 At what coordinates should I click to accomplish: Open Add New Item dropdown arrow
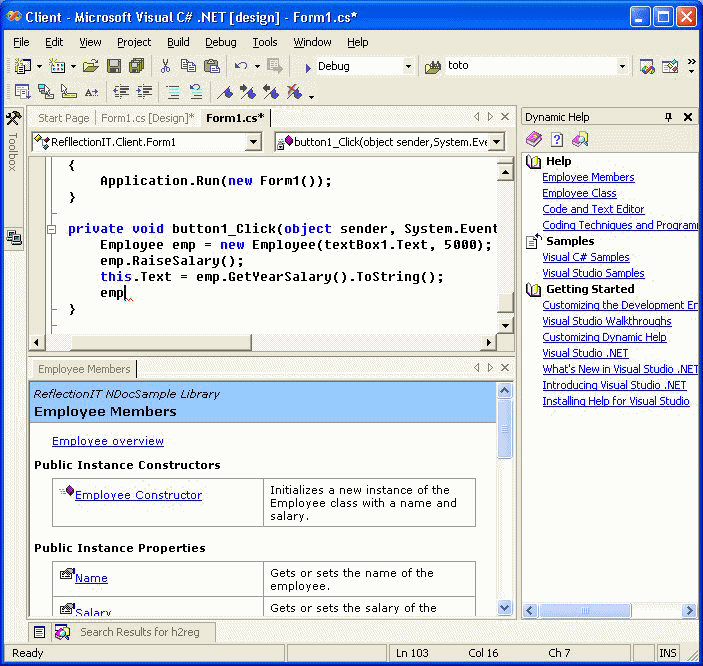[73, 67]
